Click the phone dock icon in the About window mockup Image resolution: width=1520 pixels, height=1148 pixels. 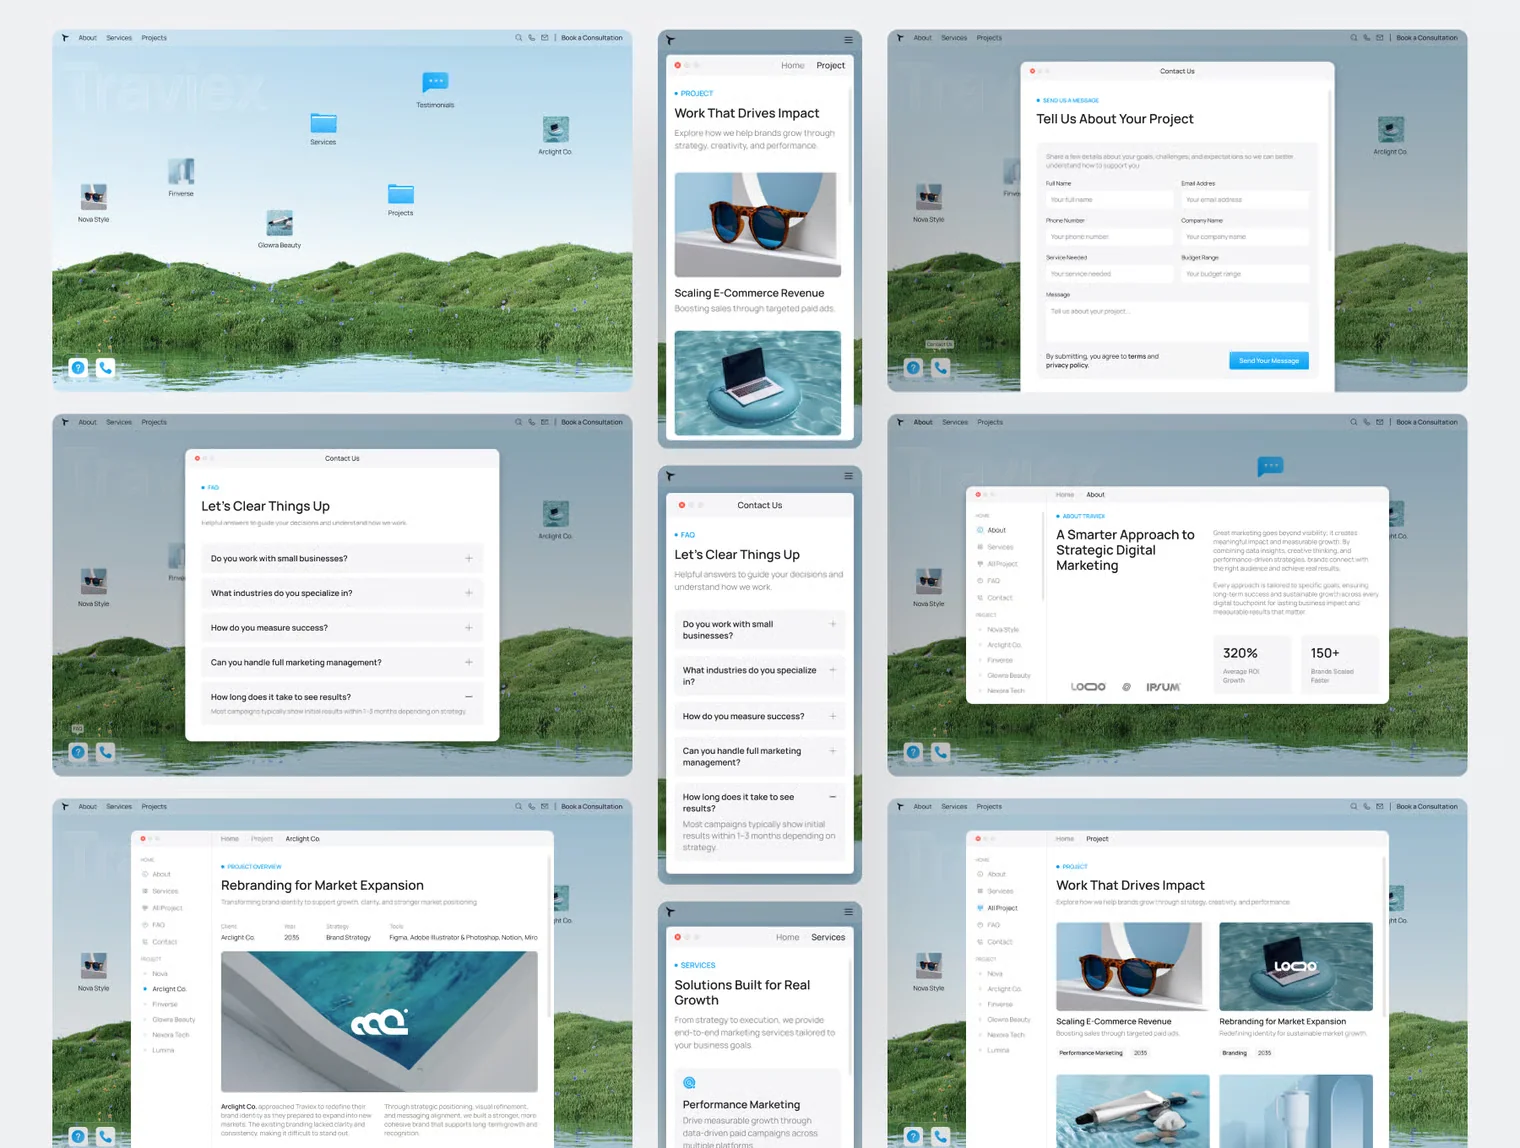click(x=940, y=752)
